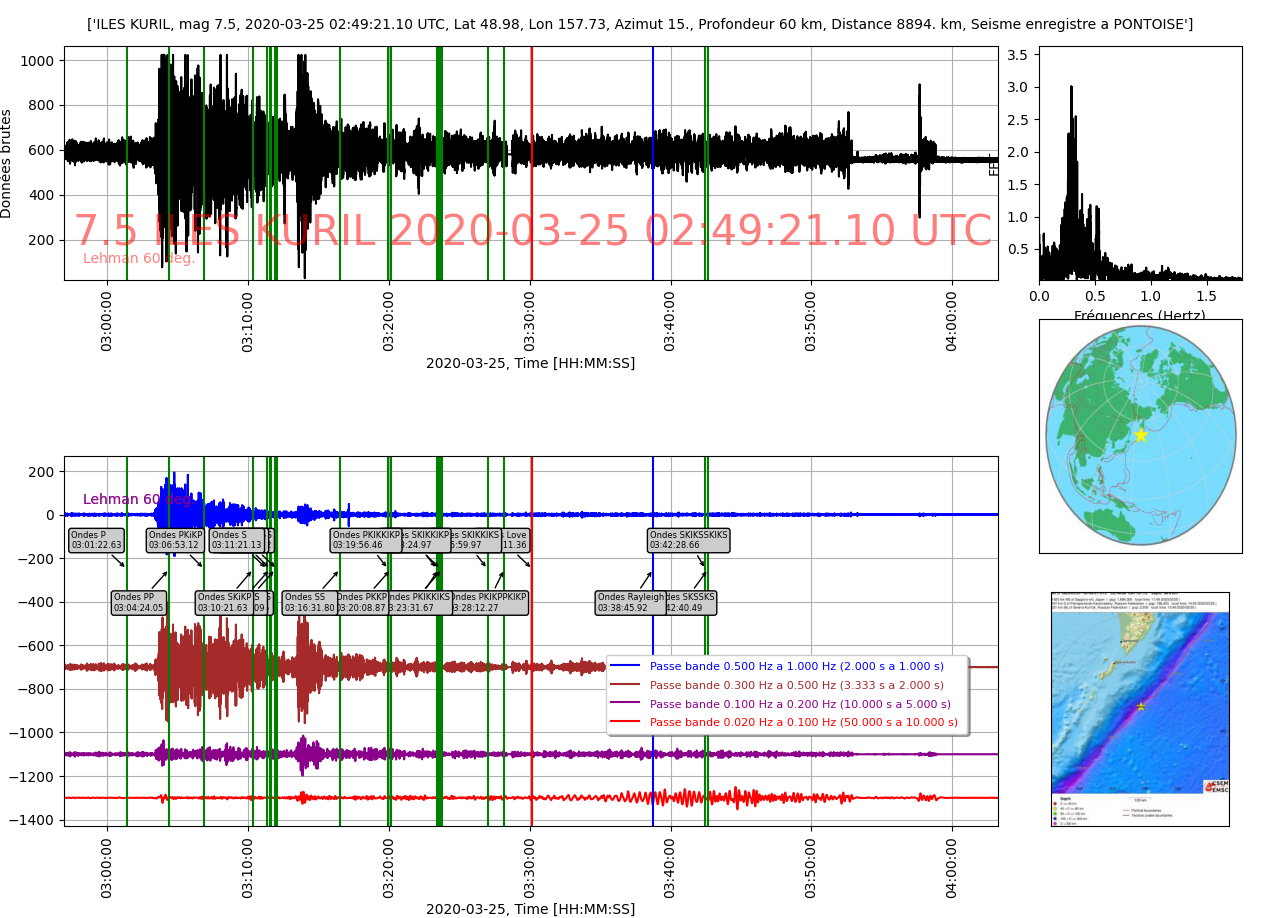Image resolution: width=1280 pixels, height=918 pixels.
Task: Click the Ondes PKiKP label box
Action: [176, 540]
